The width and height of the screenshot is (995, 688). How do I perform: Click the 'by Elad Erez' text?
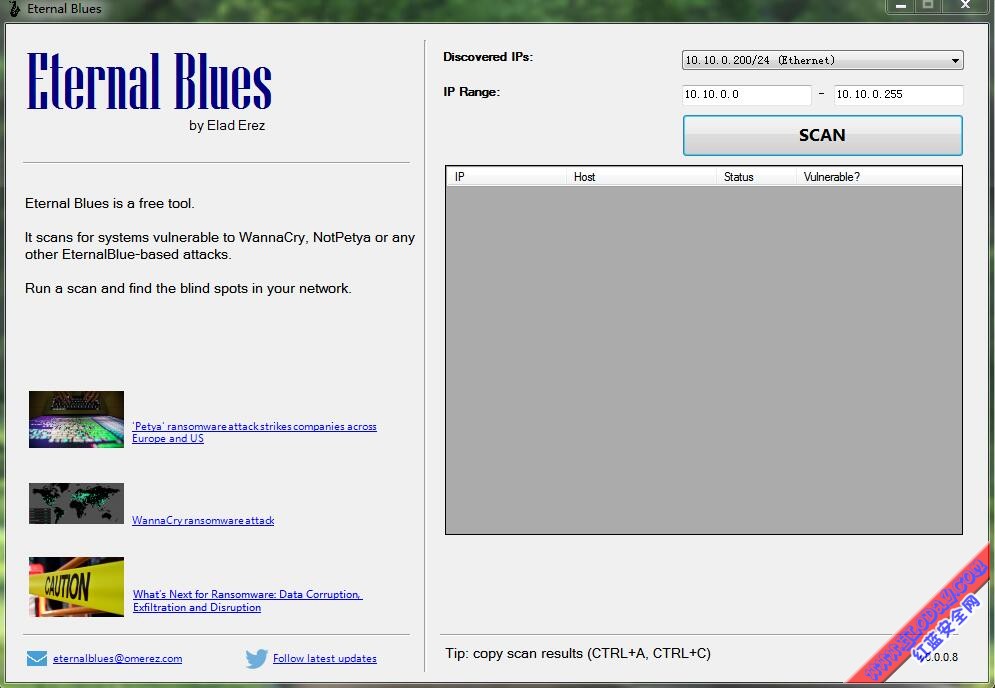click(x=227, y=126)
